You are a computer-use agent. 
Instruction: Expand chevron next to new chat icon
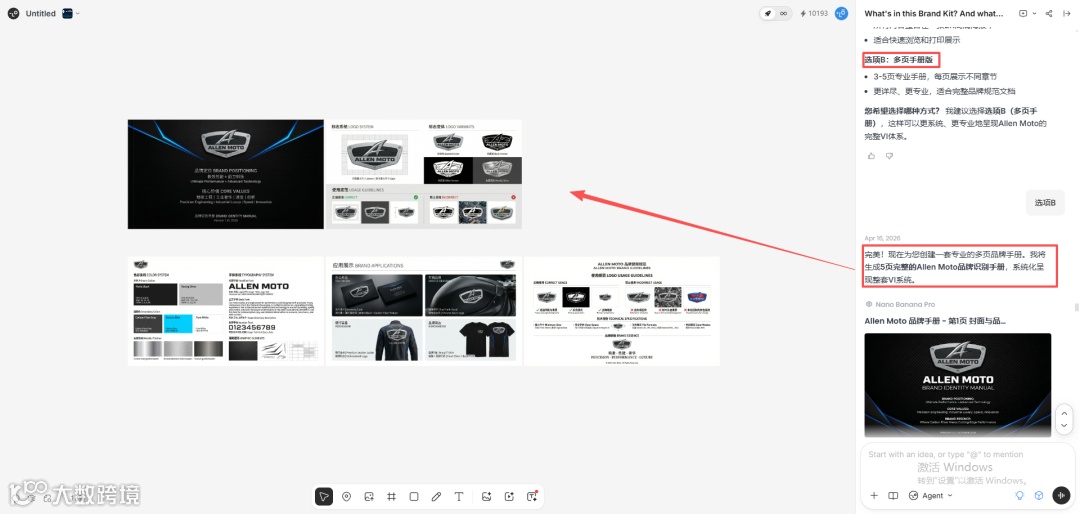click(x=1034, y=13)
